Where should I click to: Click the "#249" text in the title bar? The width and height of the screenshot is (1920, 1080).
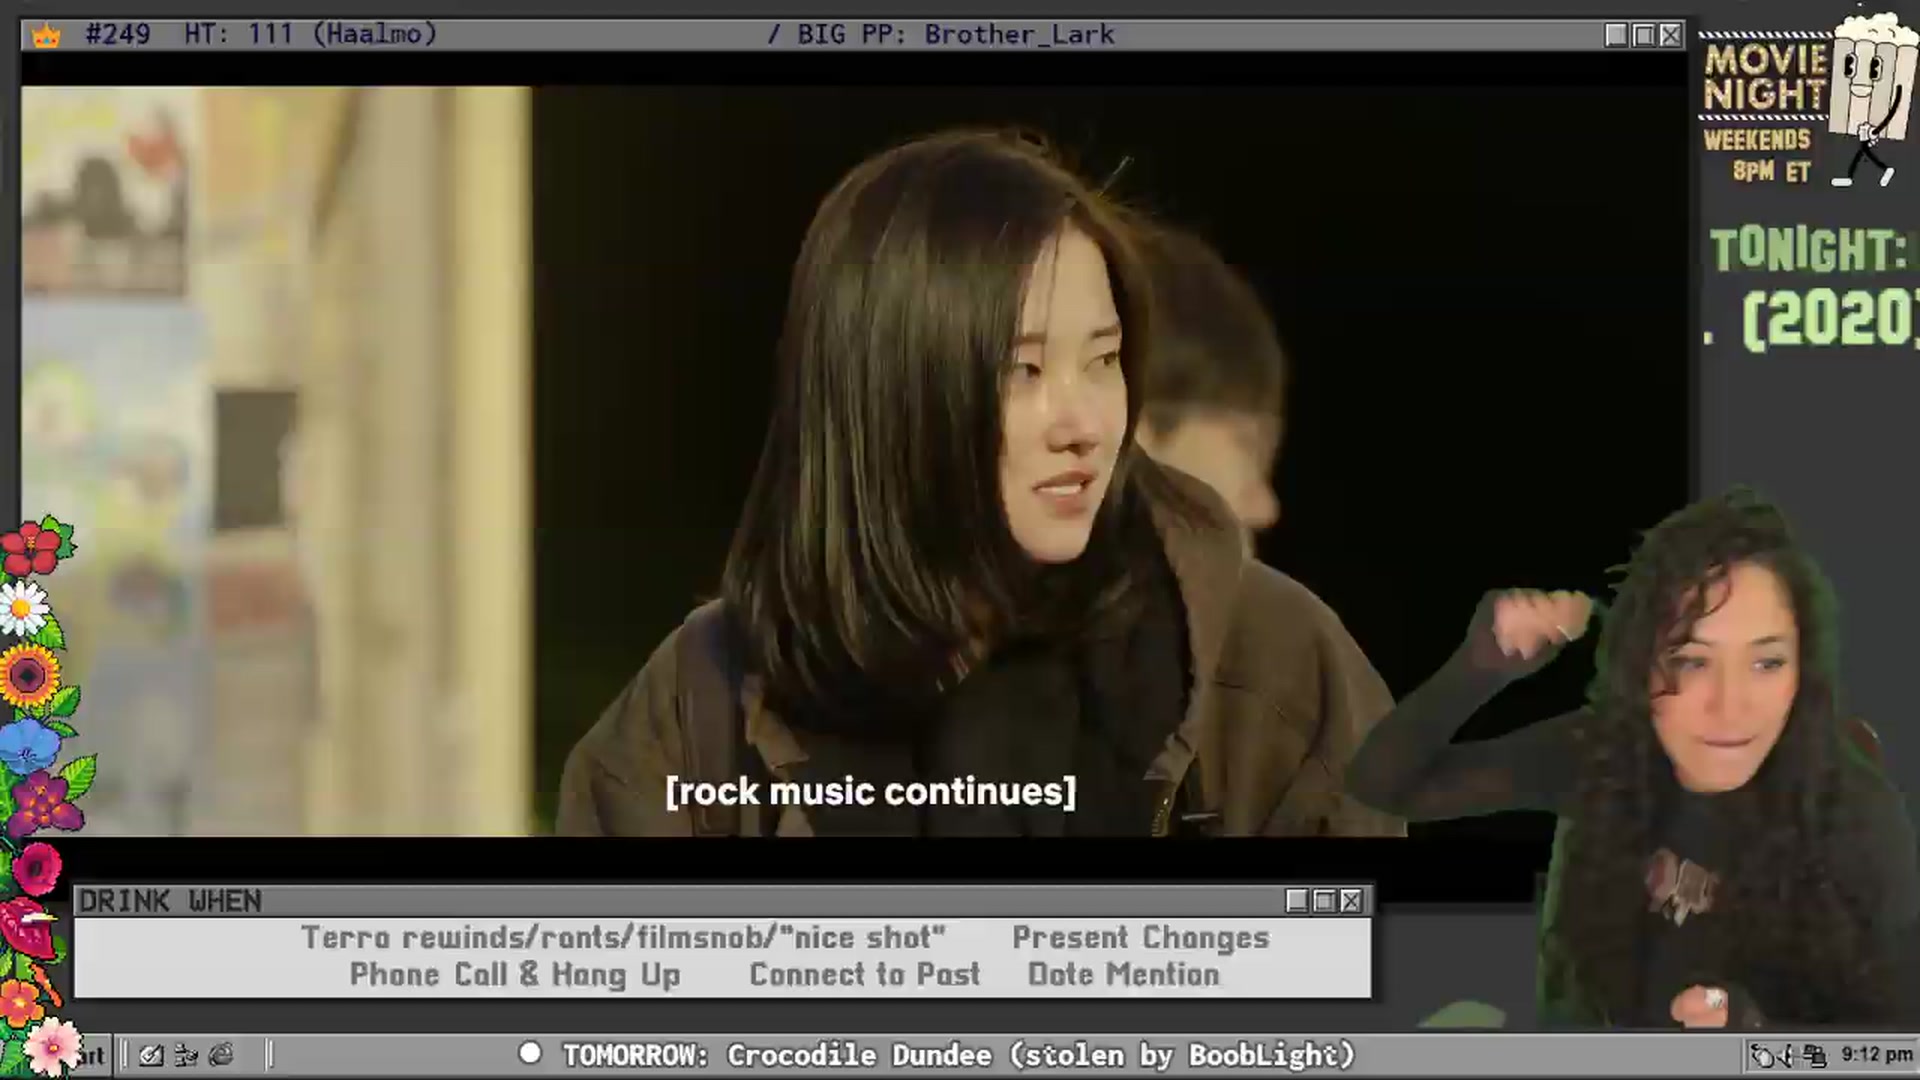click(x=118, y=34)
